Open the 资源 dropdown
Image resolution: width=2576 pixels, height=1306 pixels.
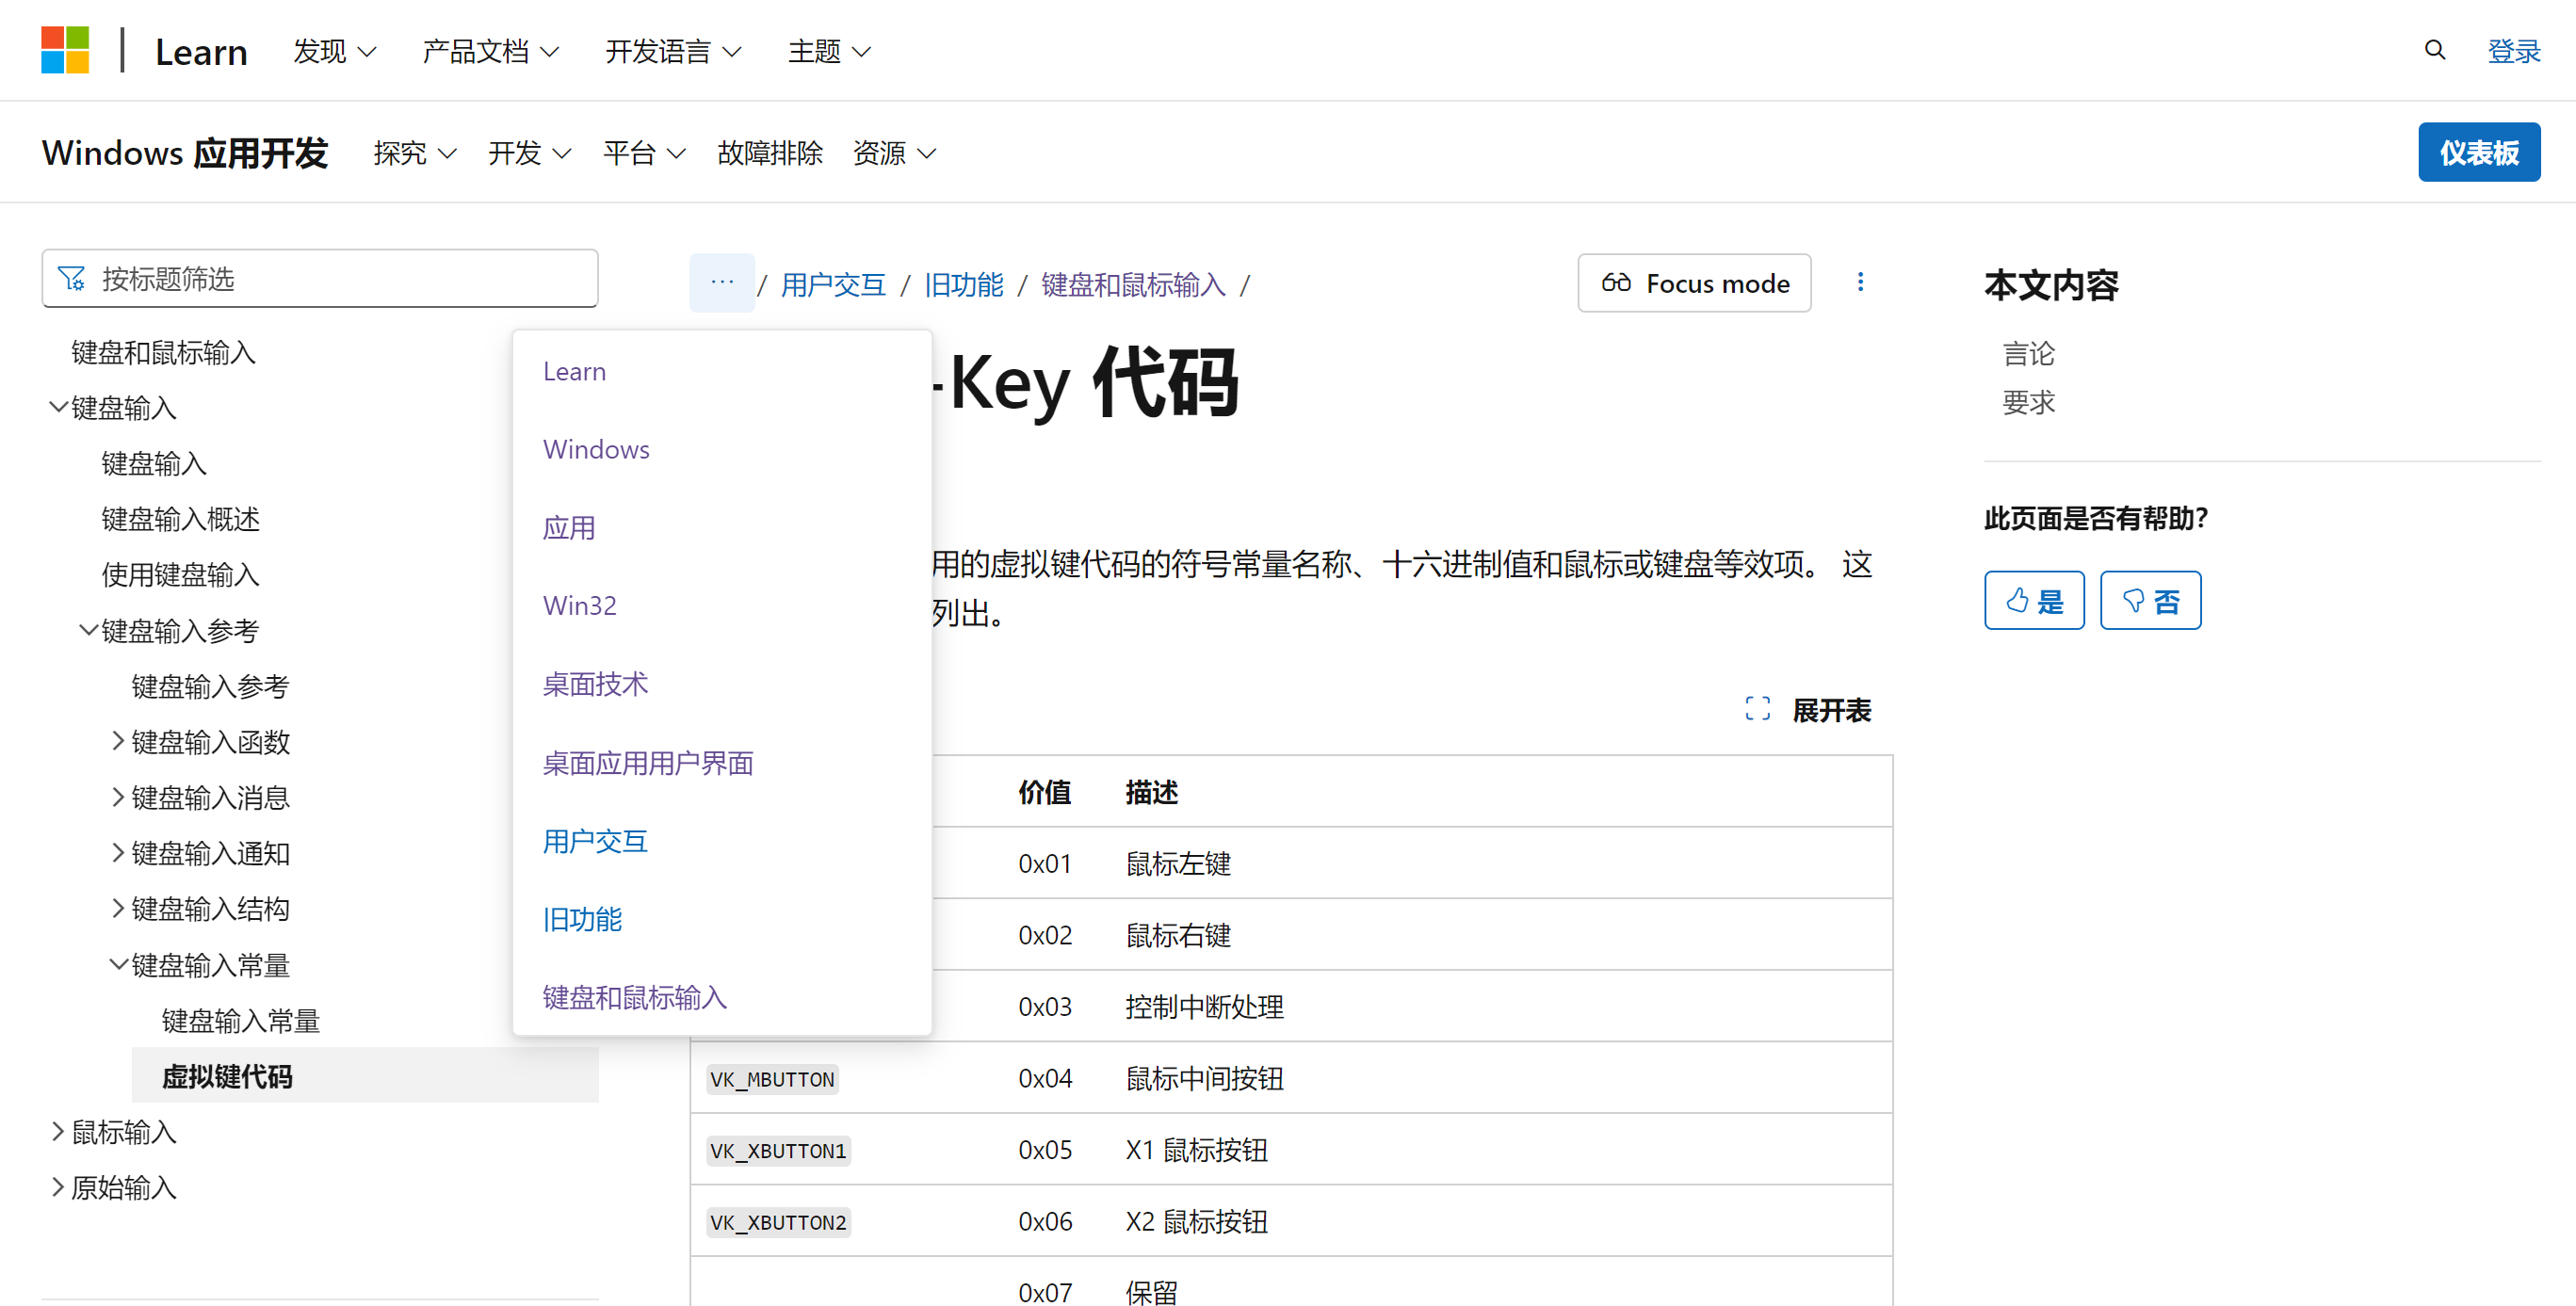[894, 153]
